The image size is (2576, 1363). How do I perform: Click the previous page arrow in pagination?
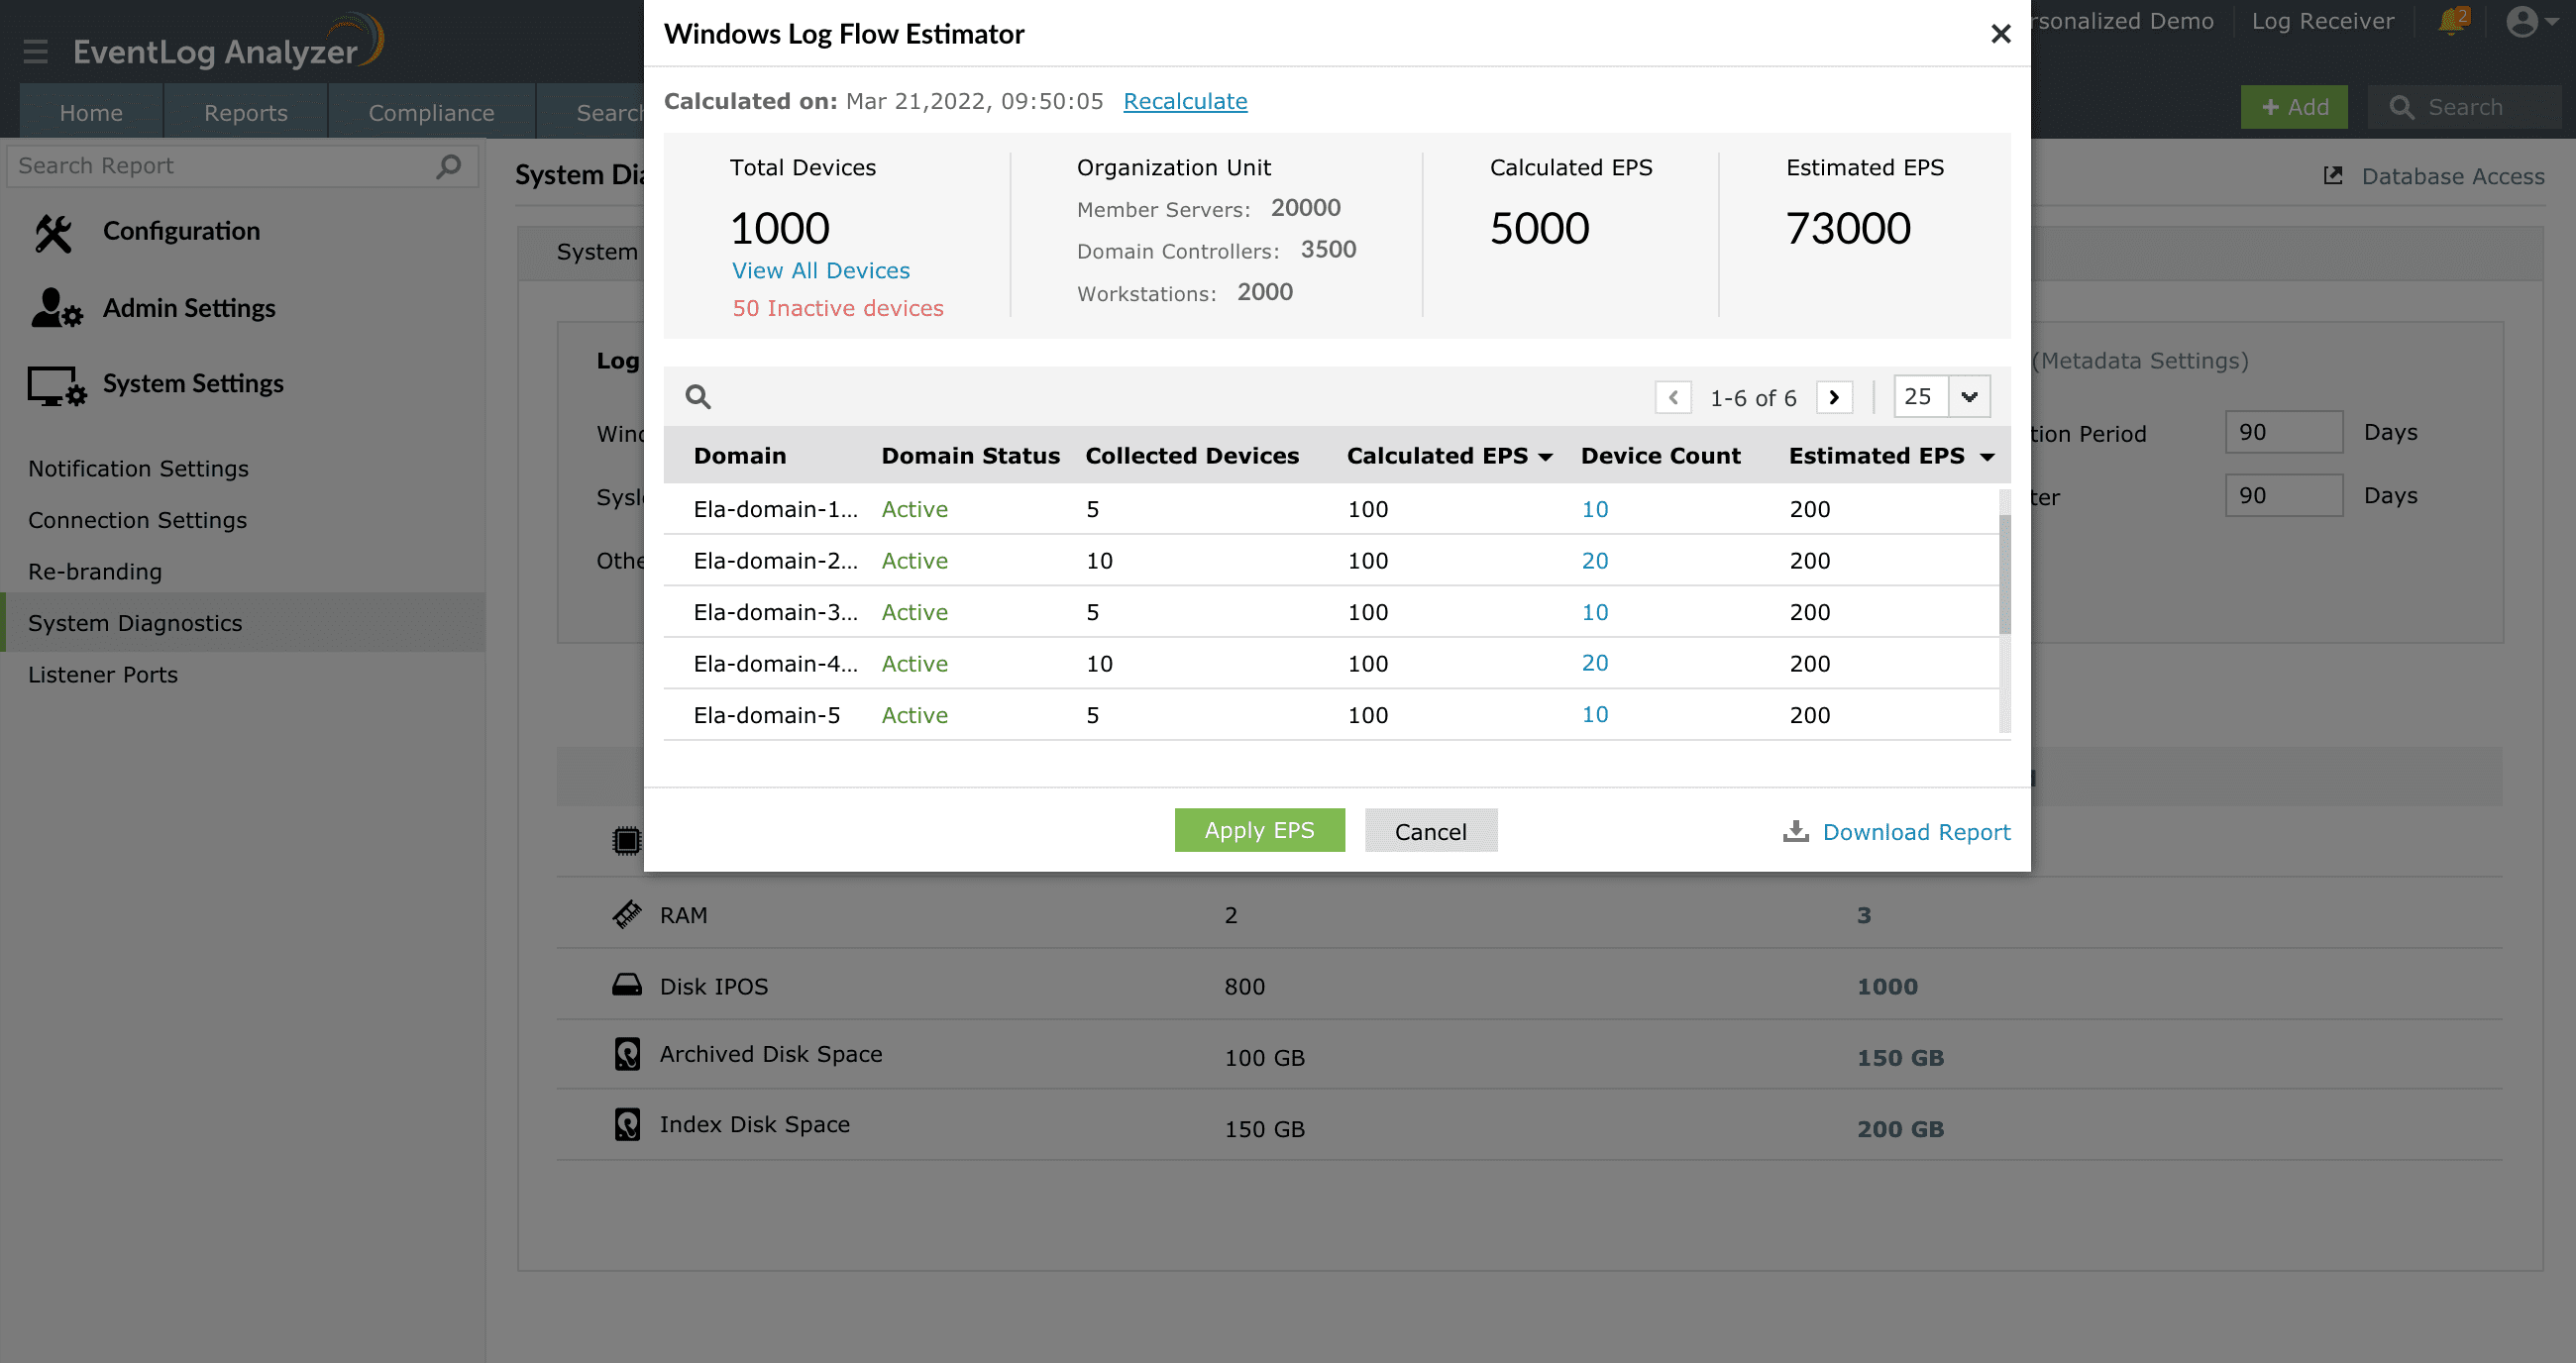click(x=1673, y=397)
